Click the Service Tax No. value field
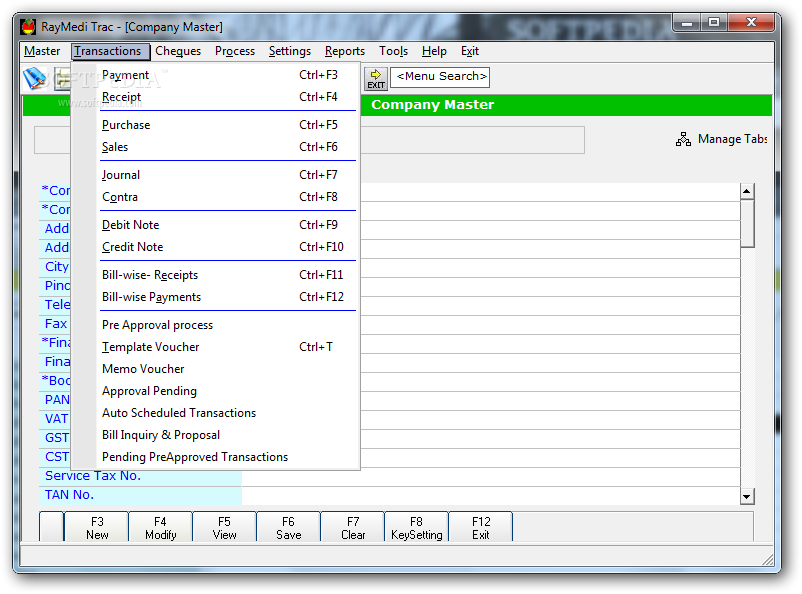Viewport: 802px width, 594px height. [491, 476]
